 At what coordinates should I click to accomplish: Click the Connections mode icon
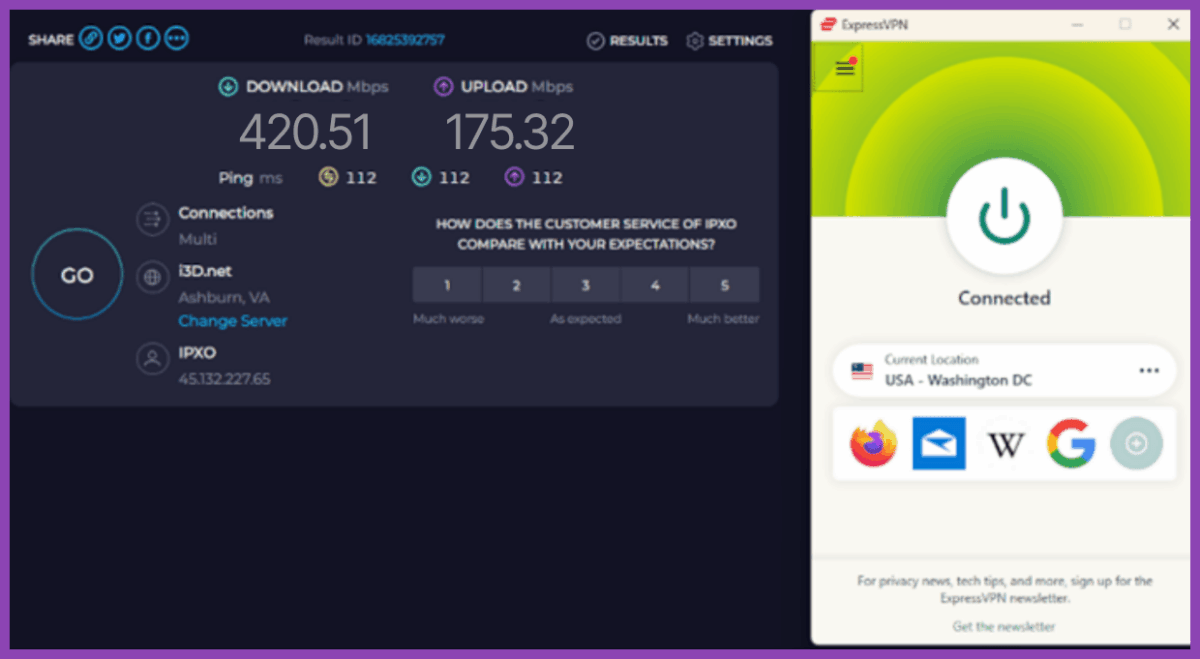pos(152,219)
